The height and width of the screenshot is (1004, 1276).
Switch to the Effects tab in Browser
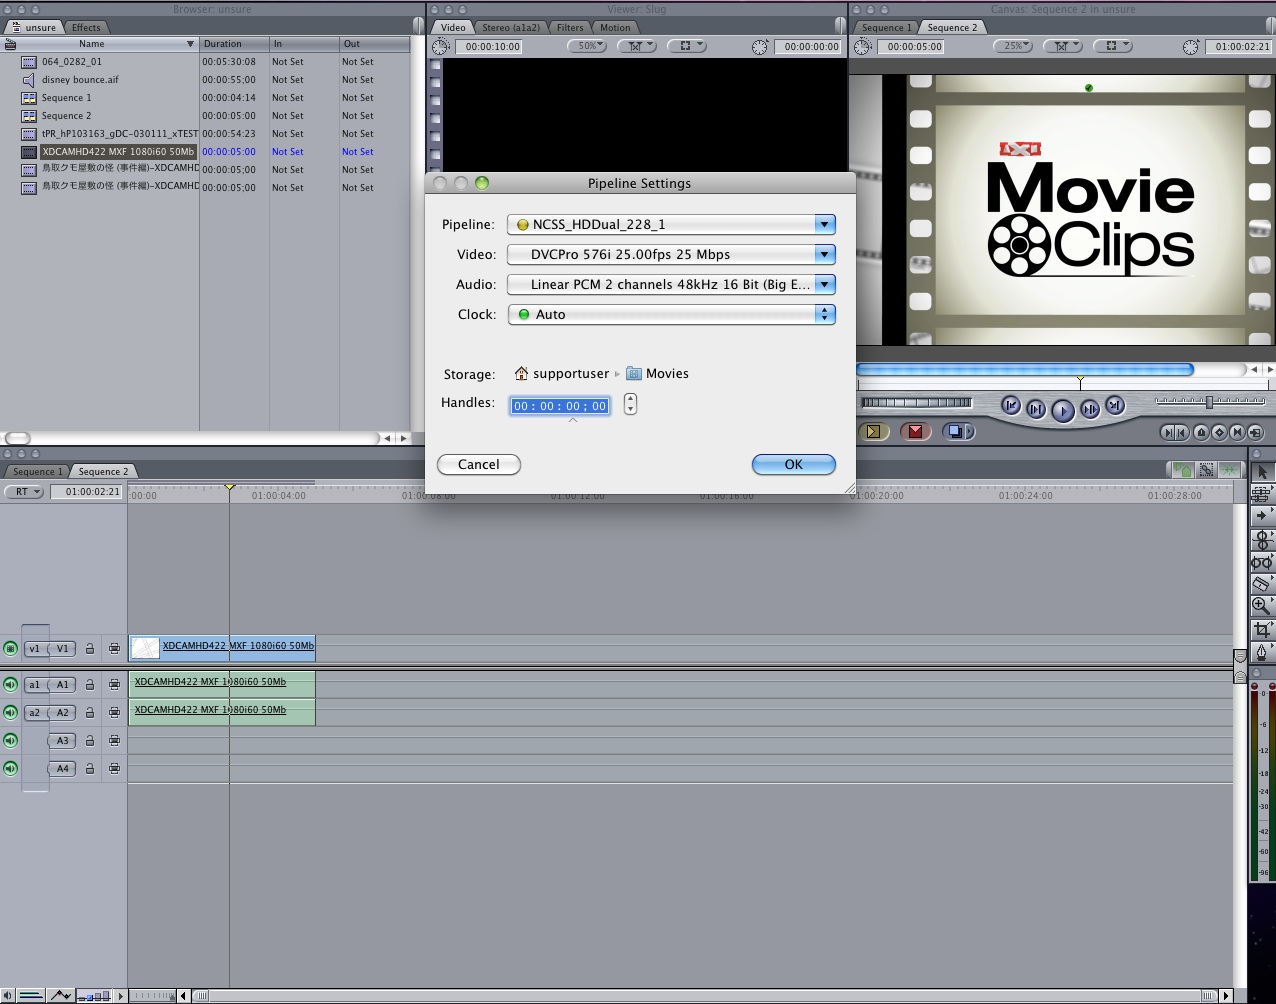point(86,27)
